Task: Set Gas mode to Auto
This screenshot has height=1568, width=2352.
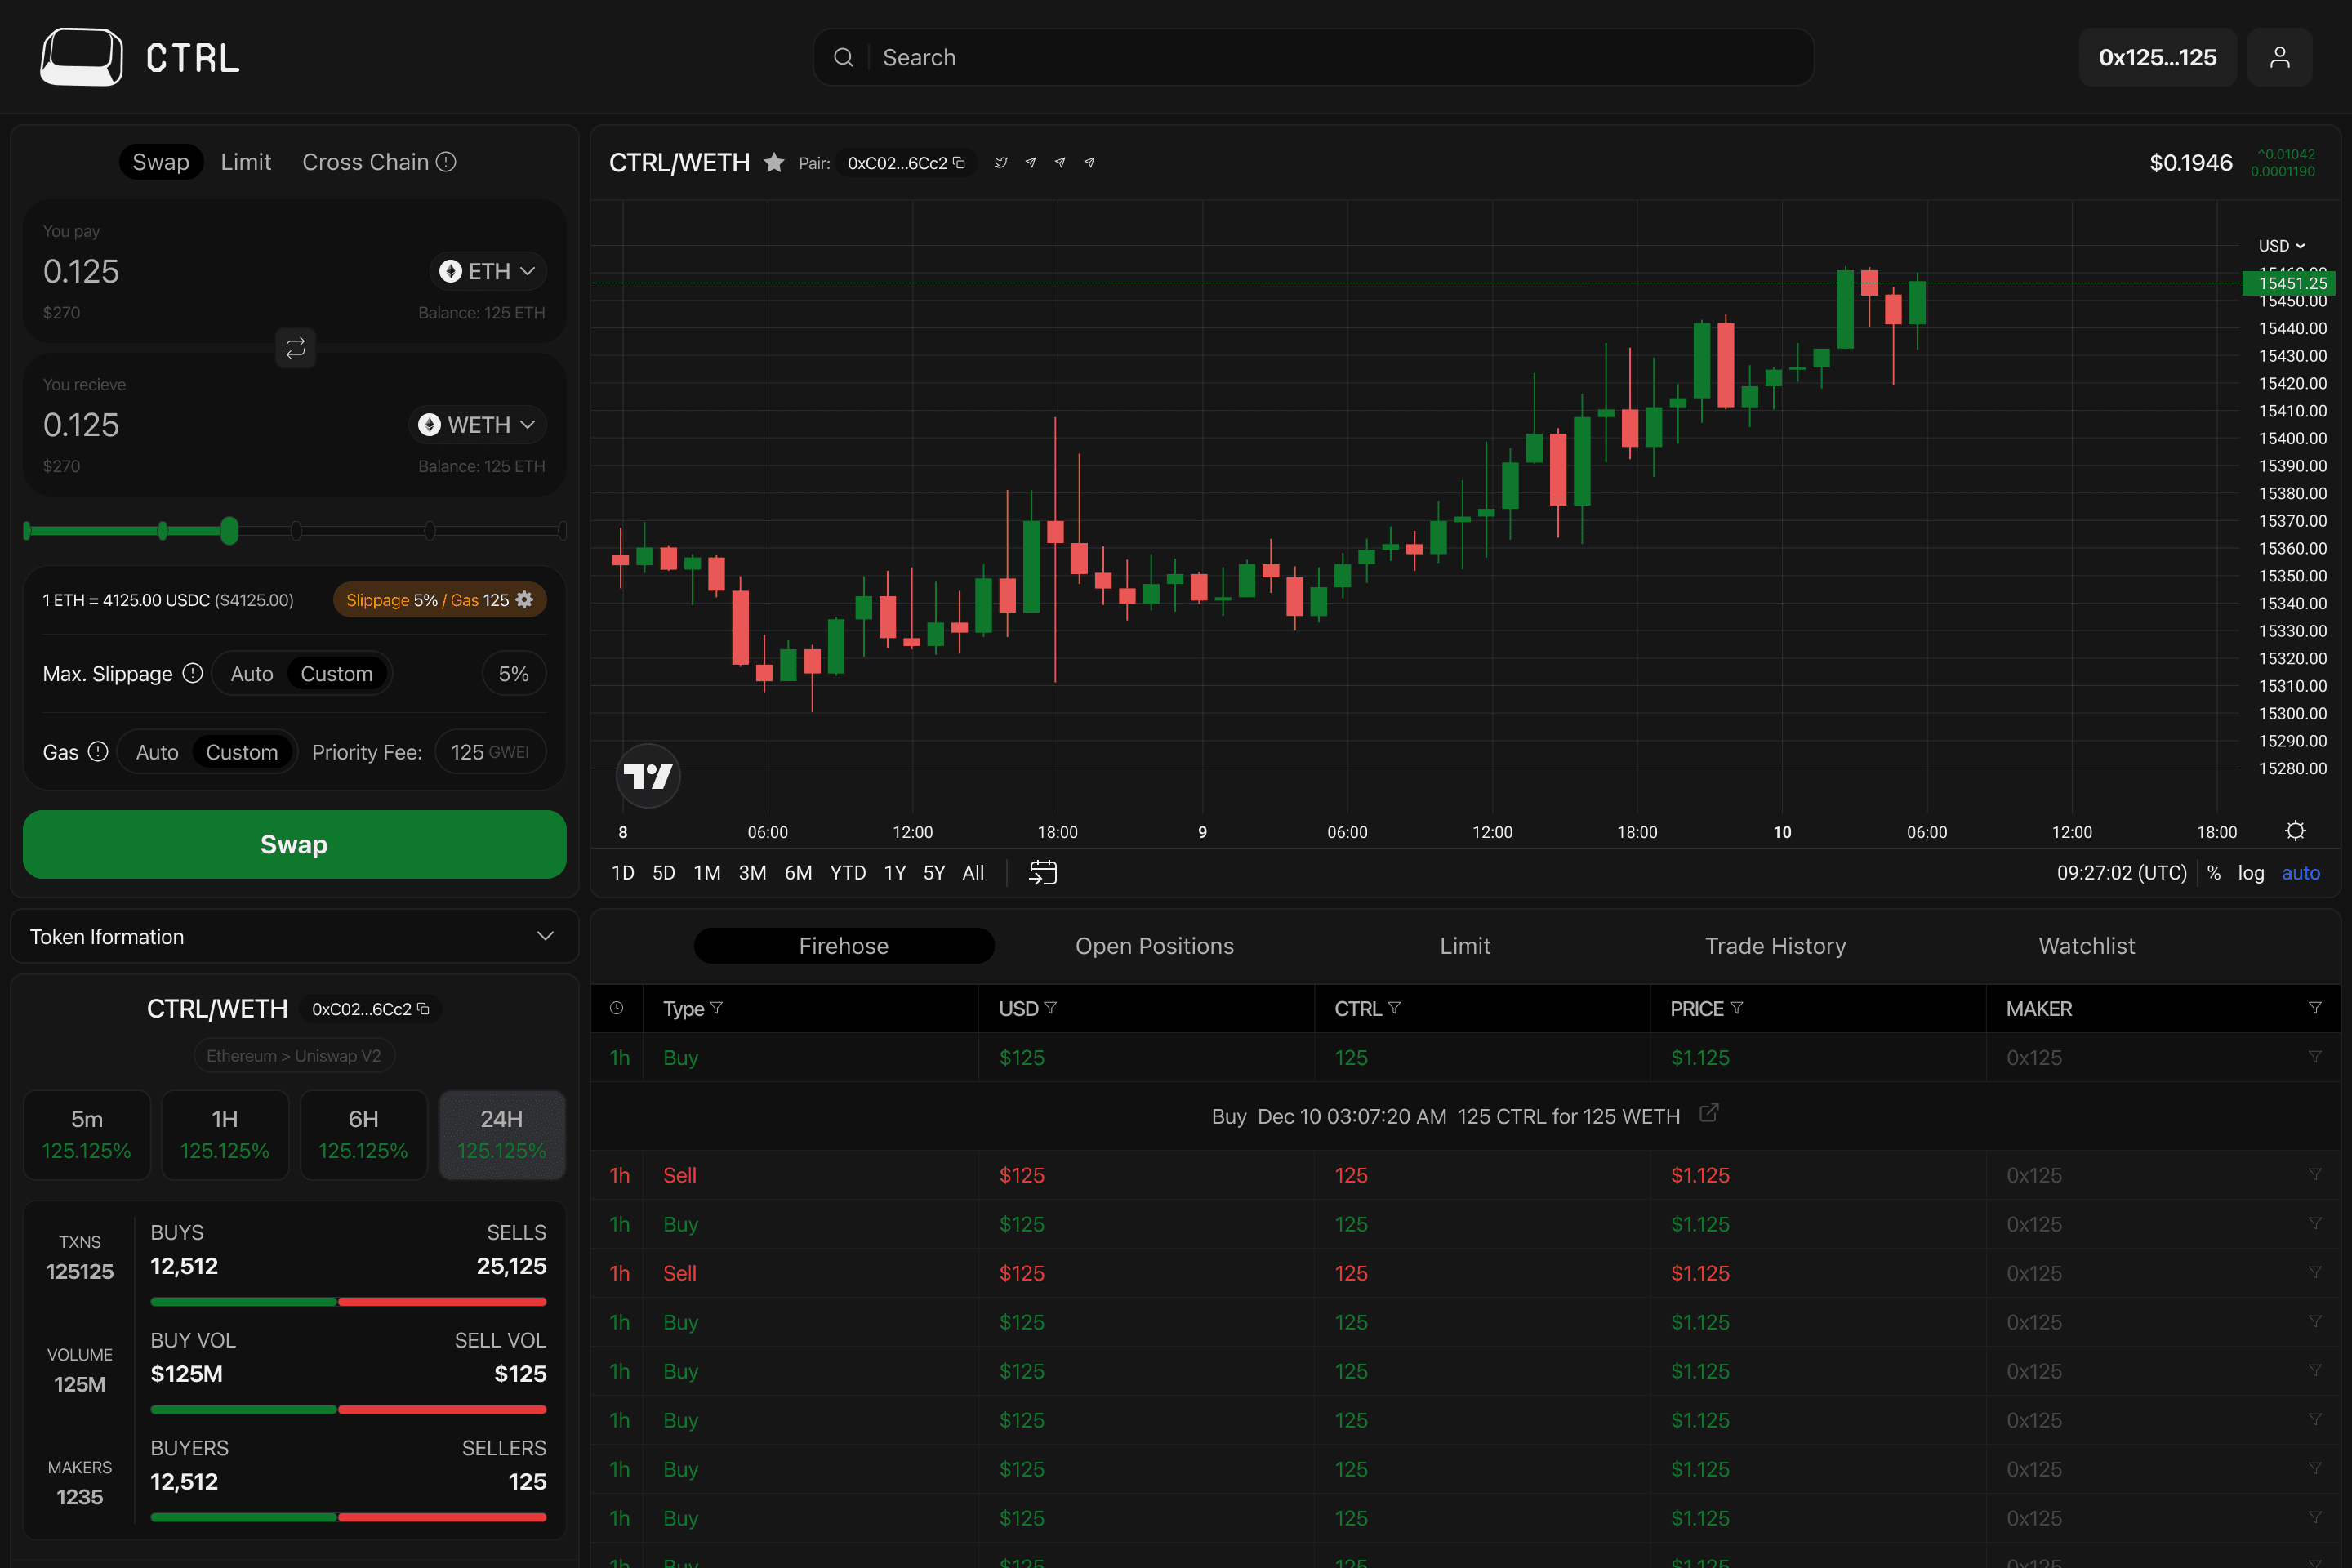Action: [157, 752]
